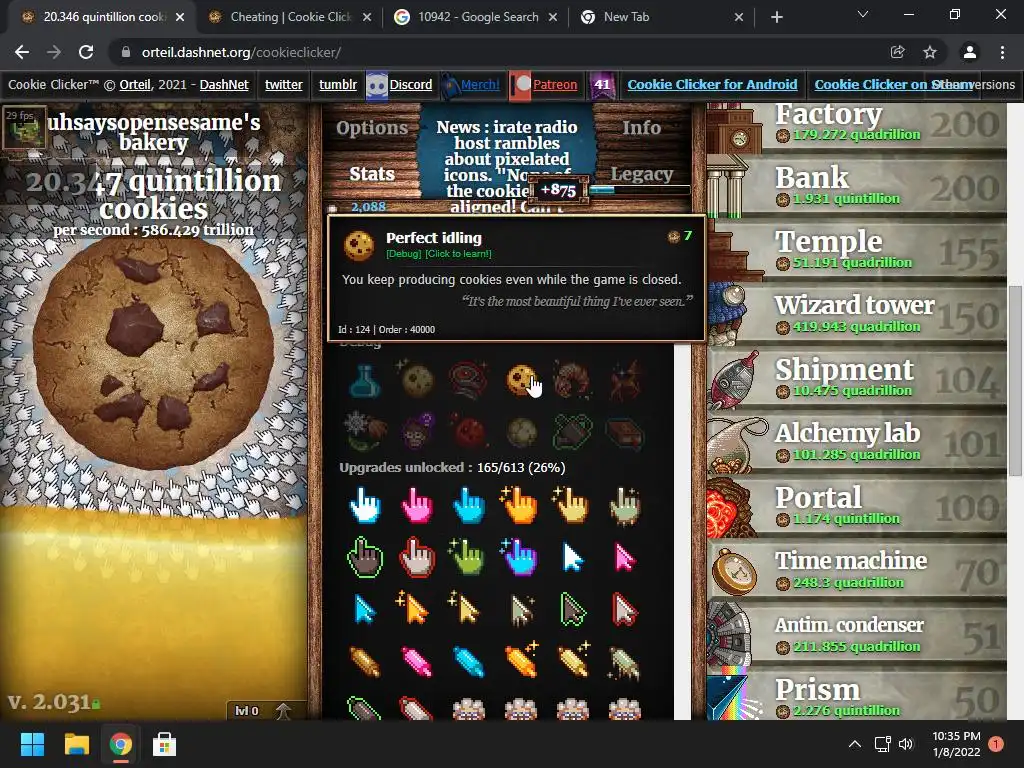
Task: Open the twitter link
Action: pos(283,84)
